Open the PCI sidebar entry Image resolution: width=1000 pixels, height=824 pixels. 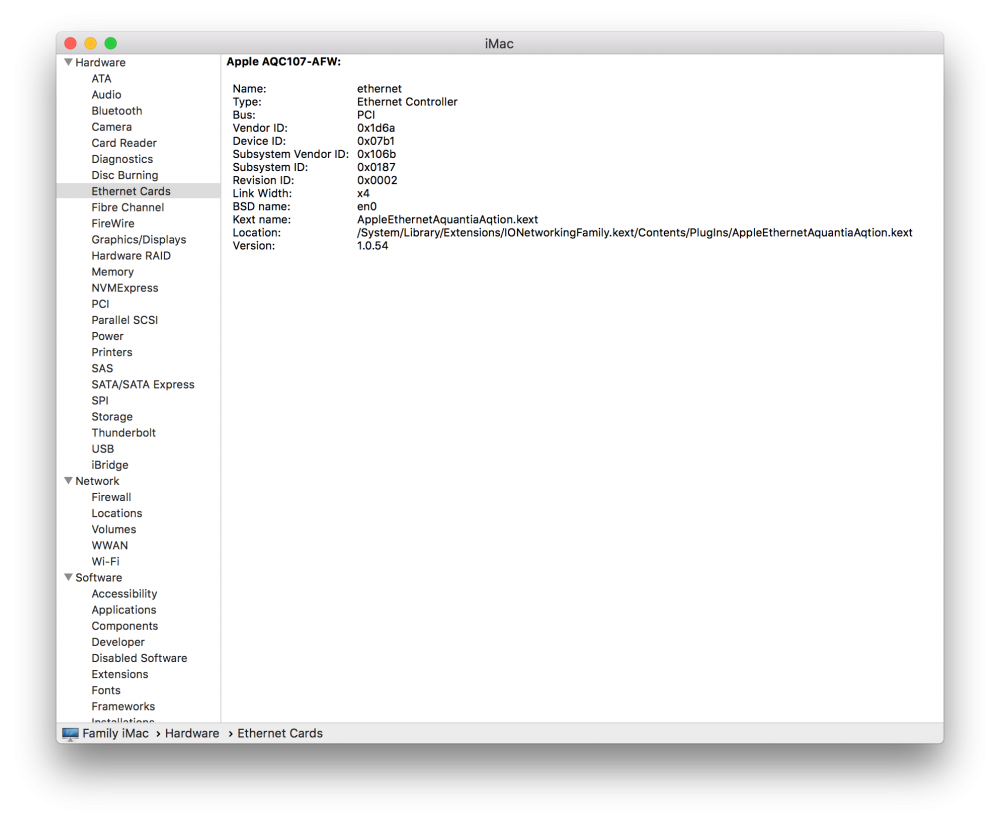click(x=100, y=304)
